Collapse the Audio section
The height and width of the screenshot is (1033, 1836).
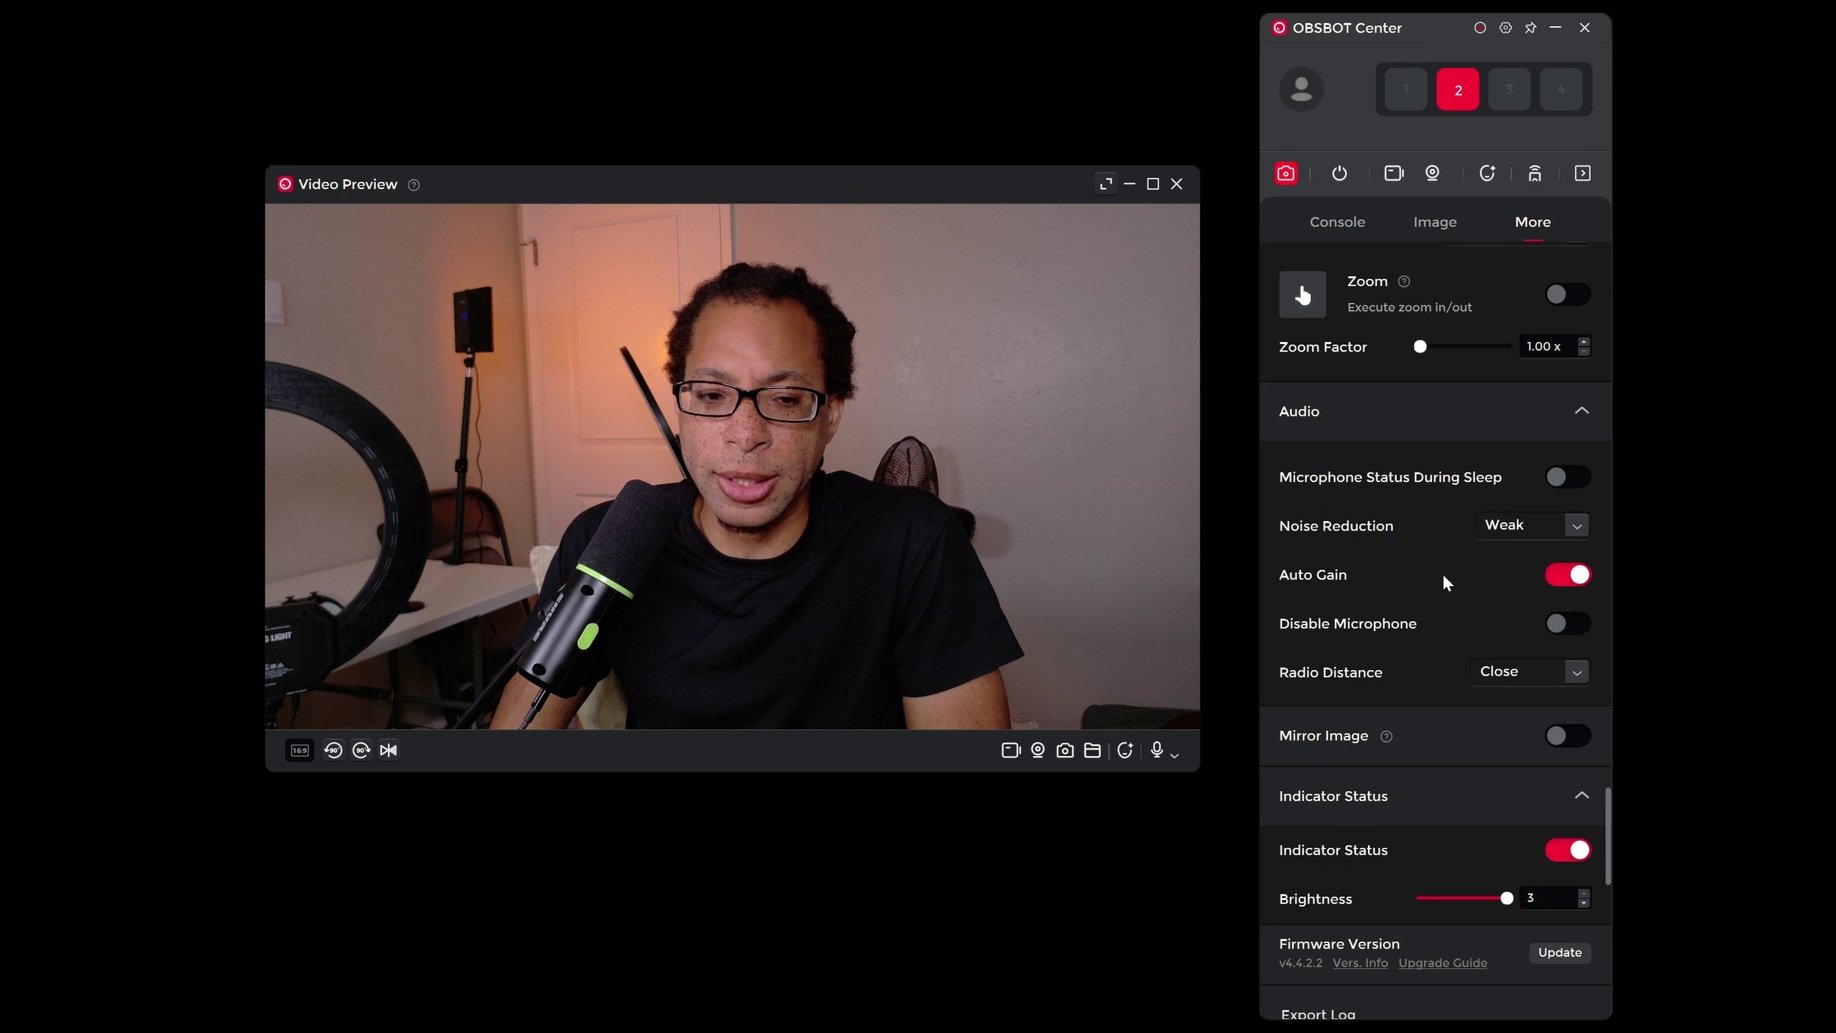tap(1581, 411)
